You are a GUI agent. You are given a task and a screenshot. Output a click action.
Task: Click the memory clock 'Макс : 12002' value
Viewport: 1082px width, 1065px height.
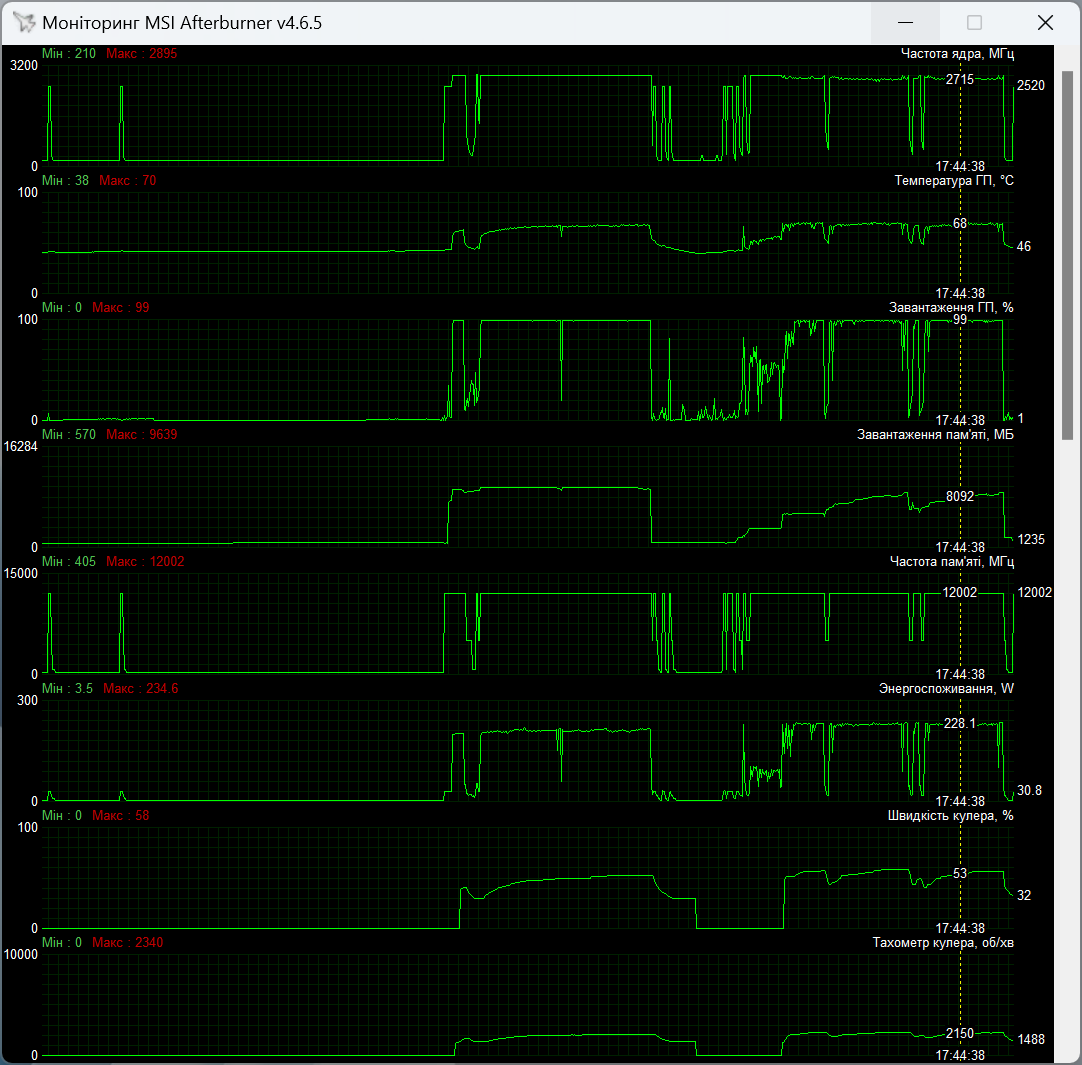pos(145,562)
